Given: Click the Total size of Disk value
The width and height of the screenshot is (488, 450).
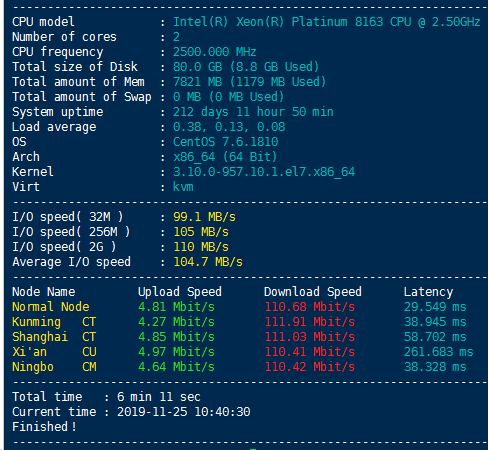Looking at the screenshot, I should [x=246, y=67].
